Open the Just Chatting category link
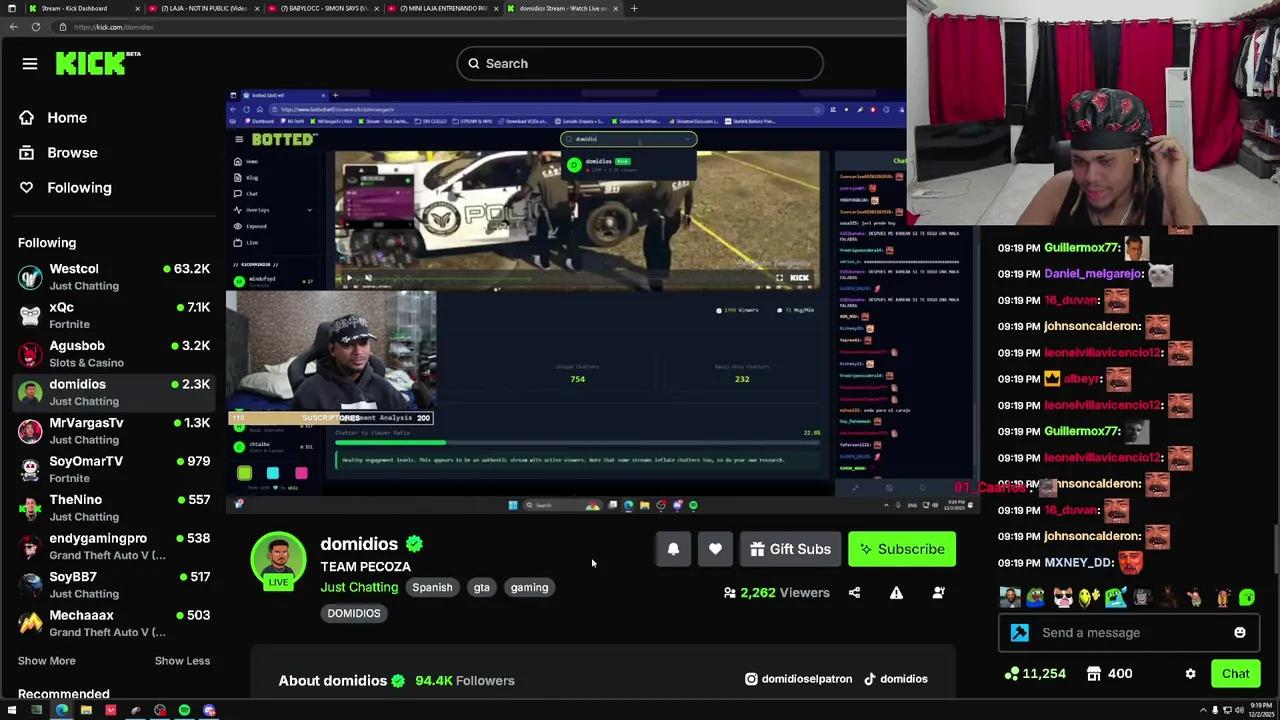This screenshot has width=1280, height=720. pyautogui.click(x=359, y=587)
